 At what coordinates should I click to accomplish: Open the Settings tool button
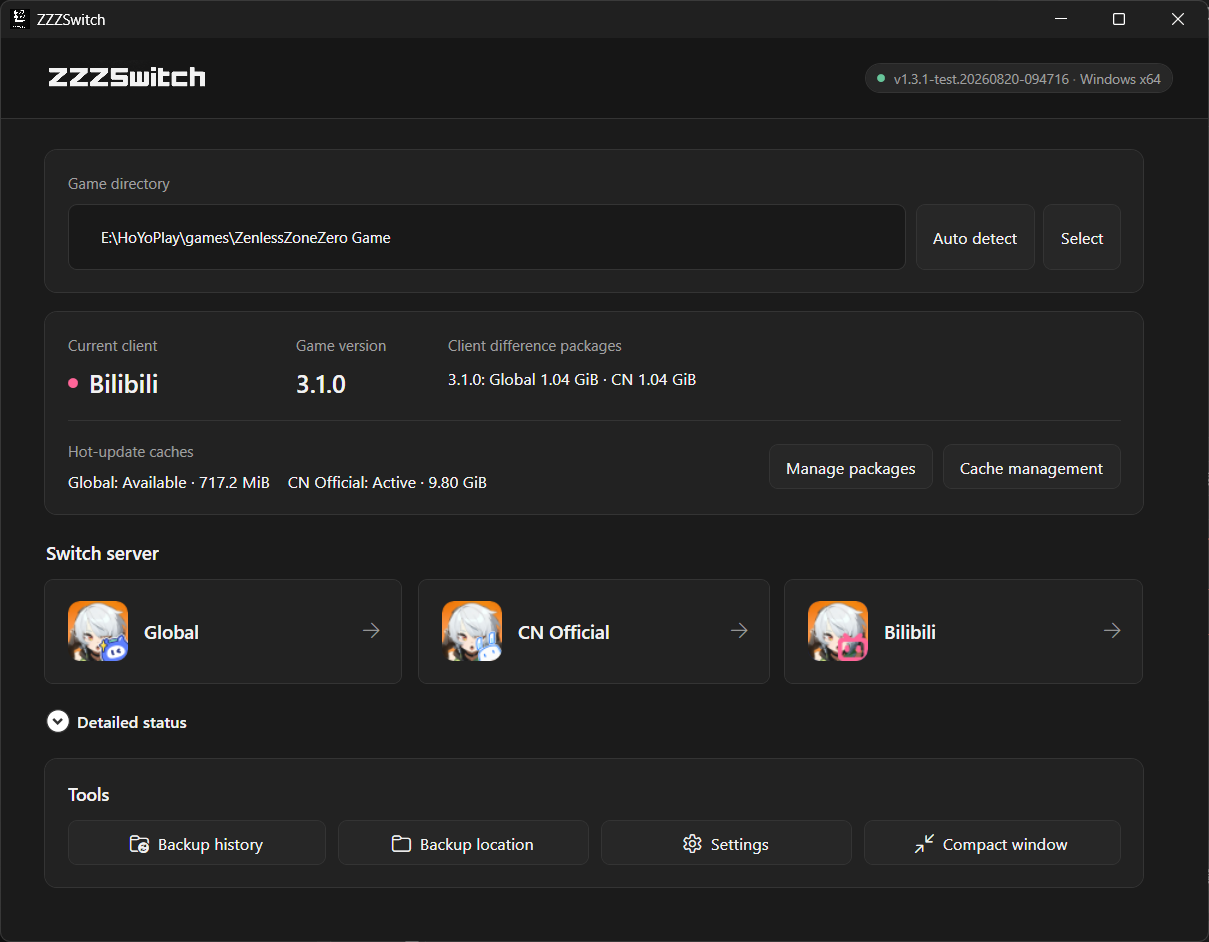pos(726,843)
